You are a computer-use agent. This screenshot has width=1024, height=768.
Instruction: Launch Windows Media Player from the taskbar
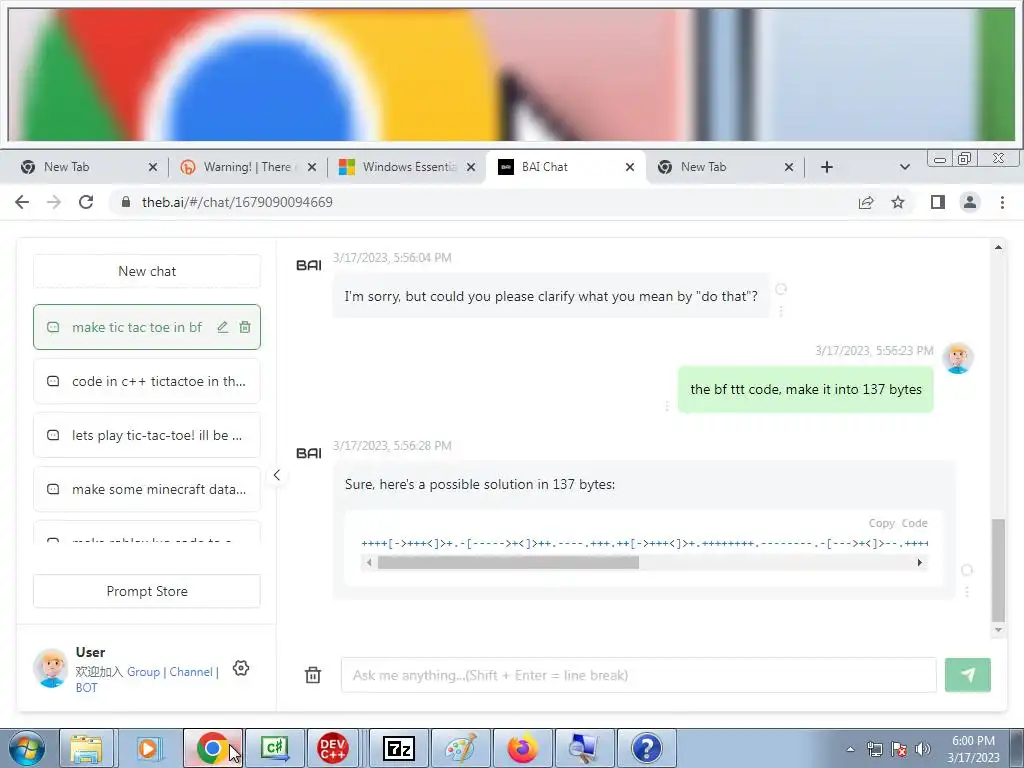coord(148,748)
